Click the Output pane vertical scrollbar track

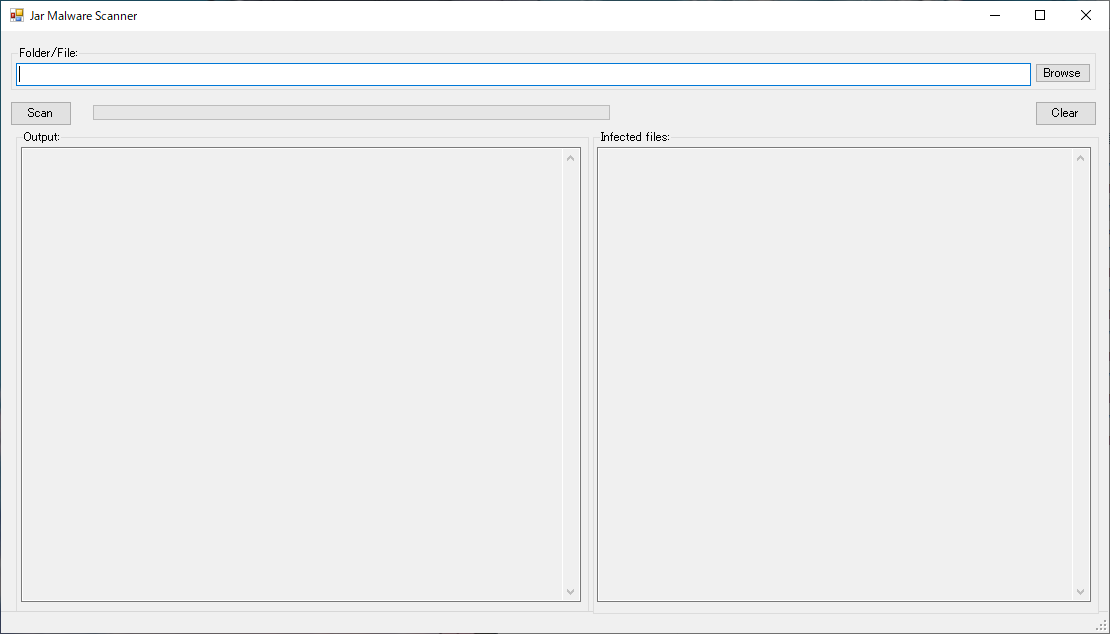point(571,374)
